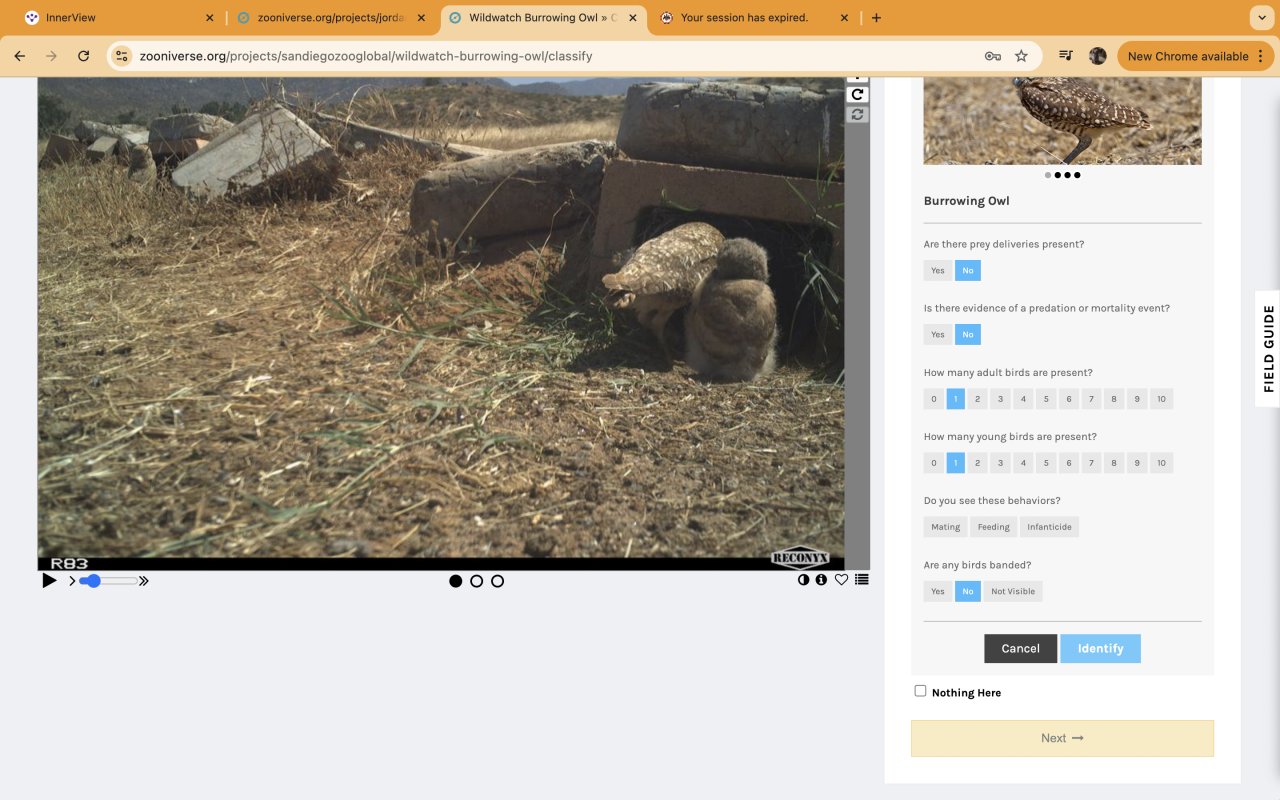View site information icon in address bar

tap(122, 56)
